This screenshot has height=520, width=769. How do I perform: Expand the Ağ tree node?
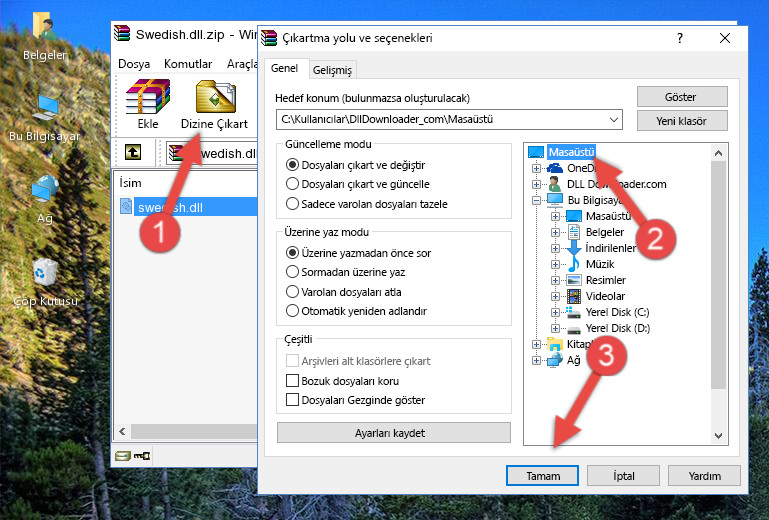pyautogui.click(x=536, y=361)
